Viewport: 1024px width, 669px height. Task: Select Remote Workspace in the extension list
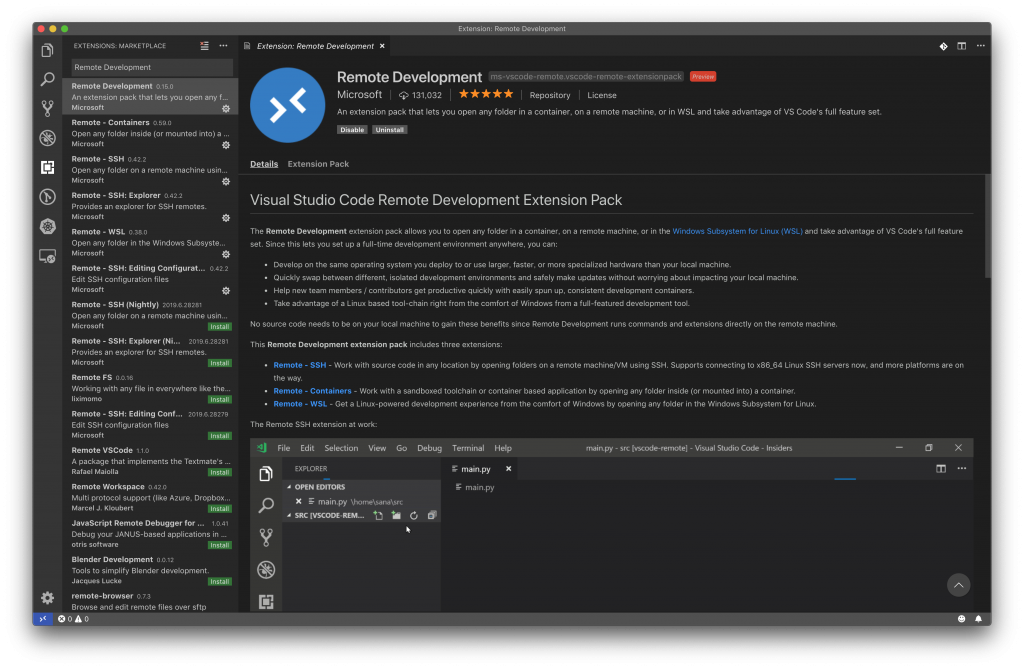150,497
